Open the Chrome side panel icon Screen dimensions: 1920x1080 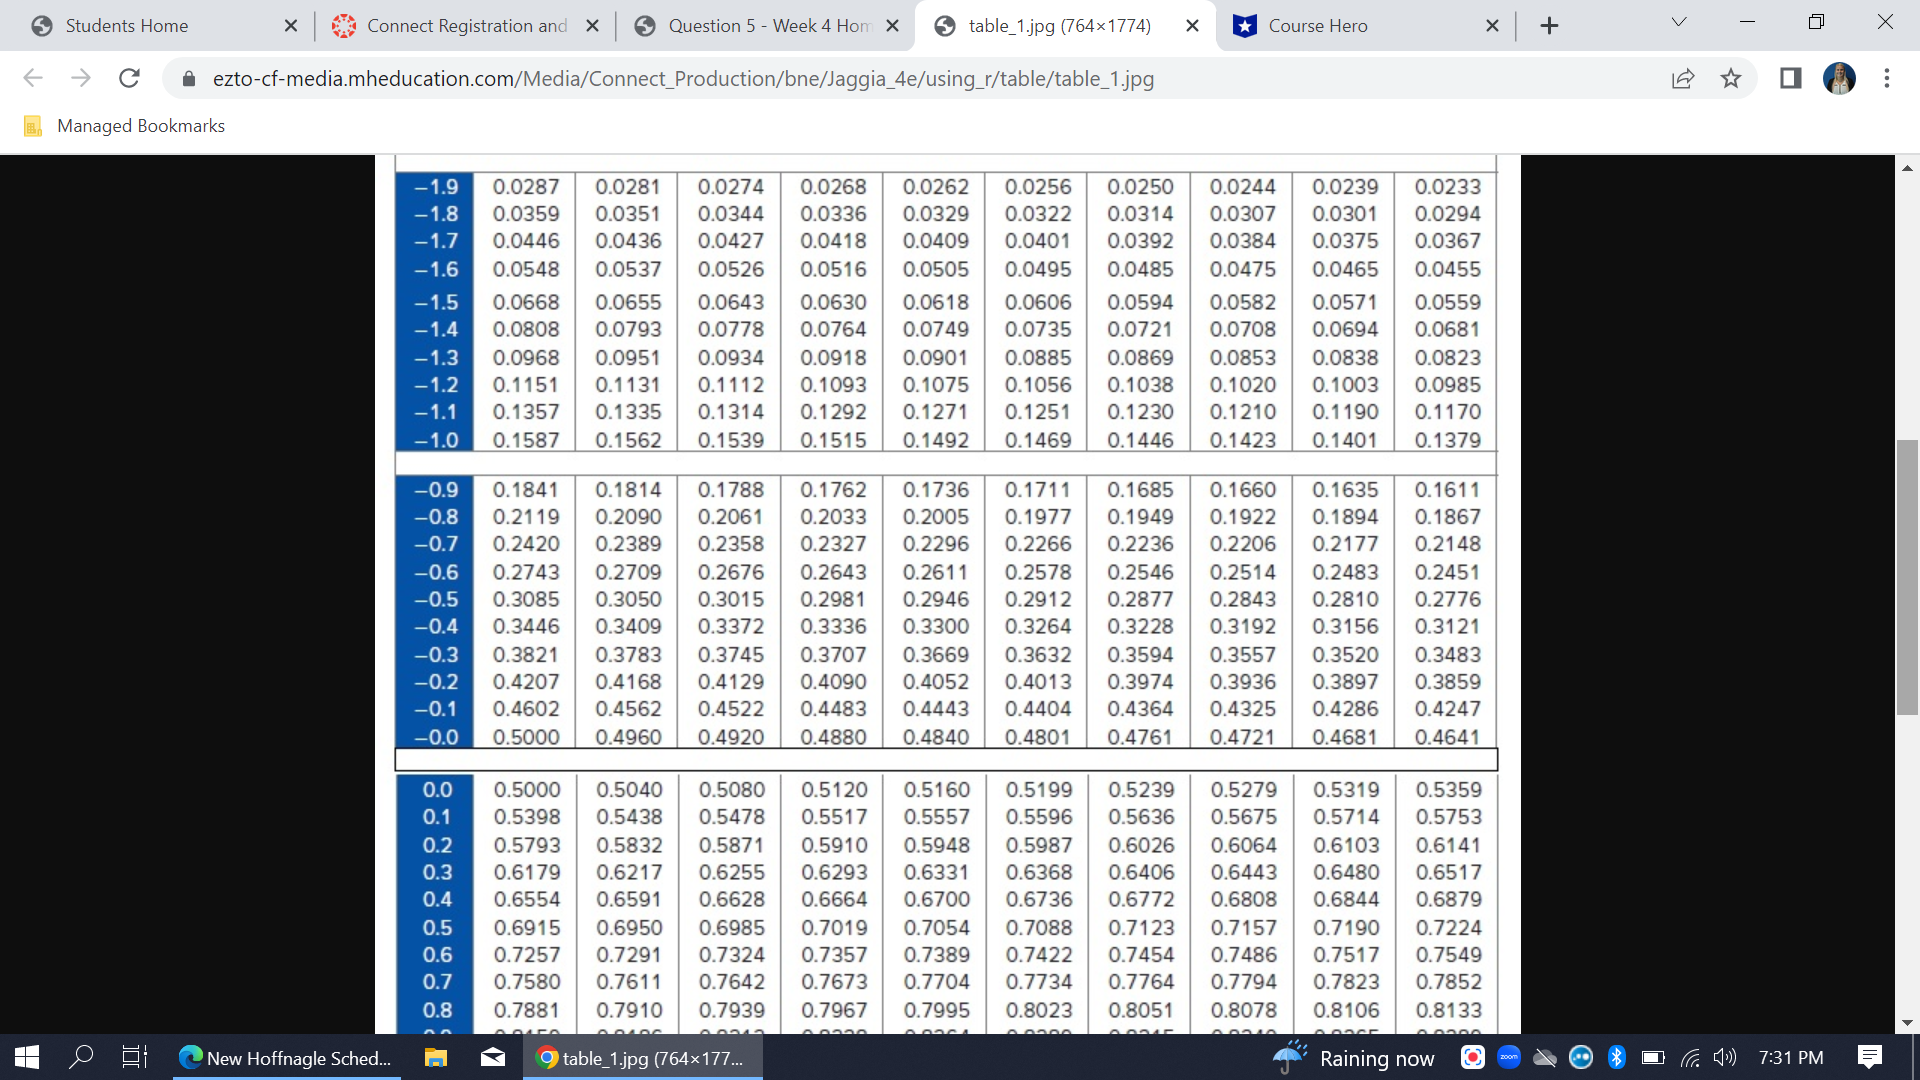coord(1790,78)
